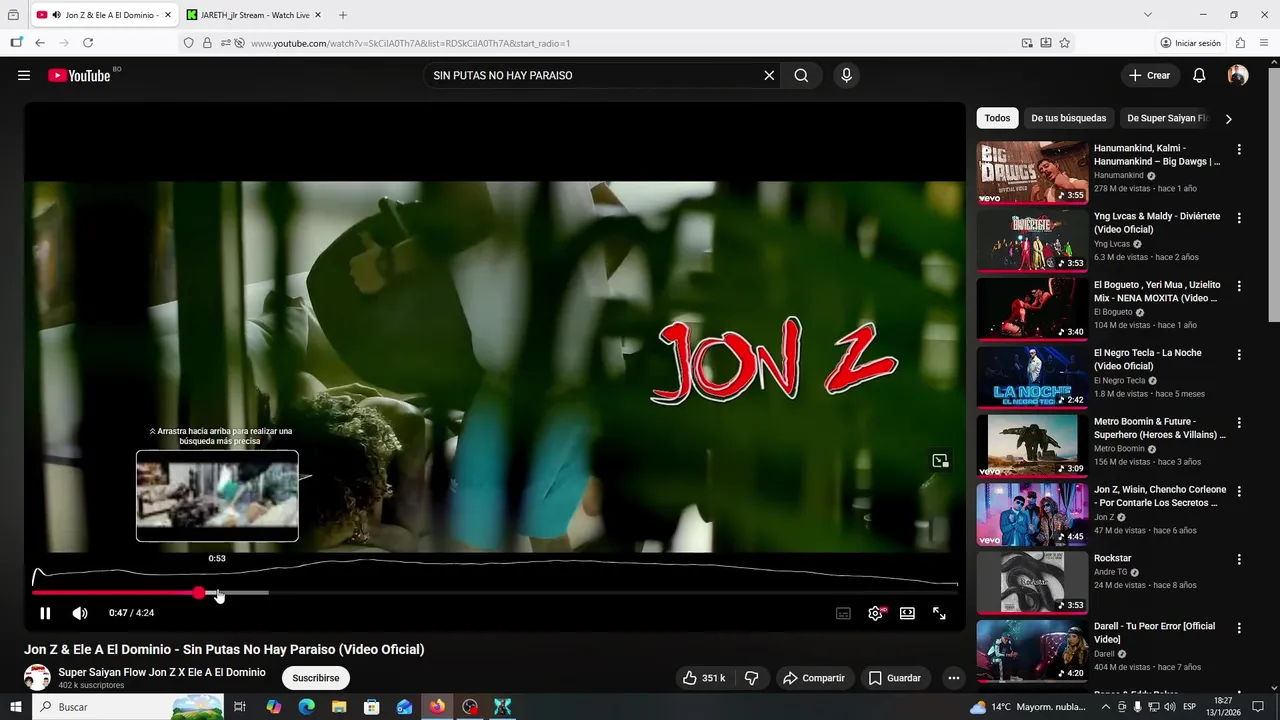Screen dimensions: 1280x720
Task: Share the video via Compartir
Action: pos(814,678)
